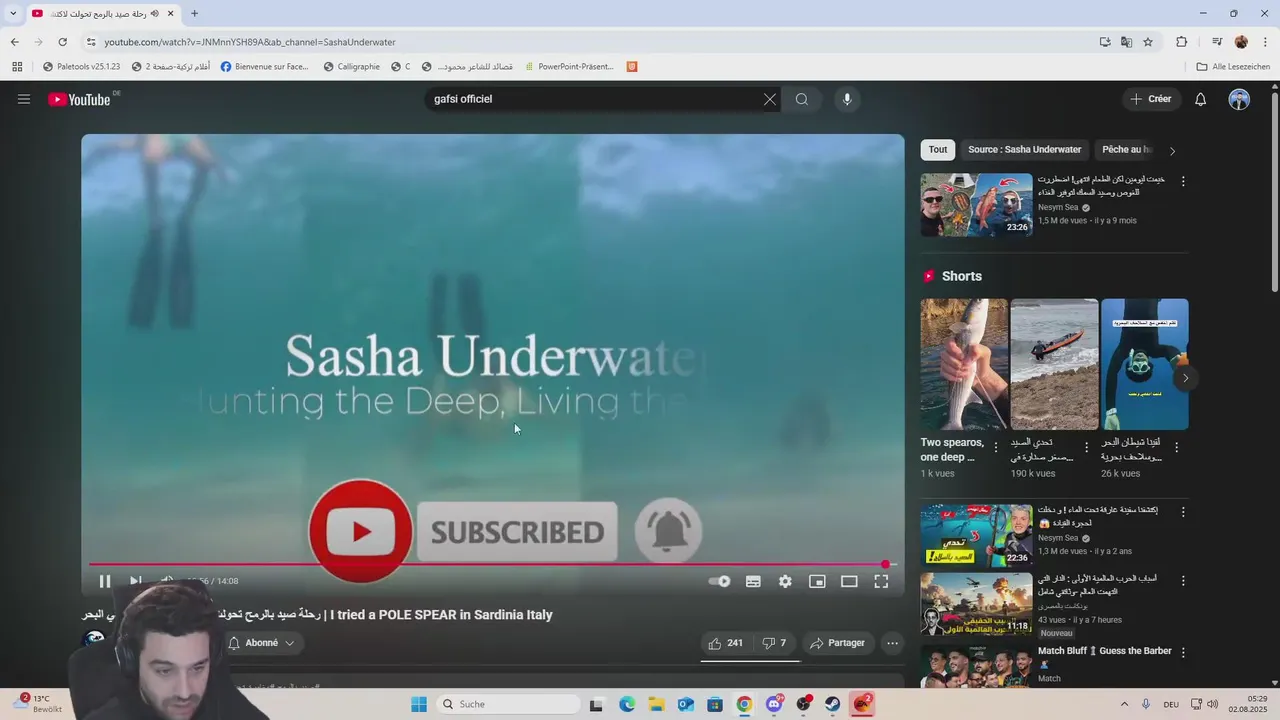This screenshot has width=1280, height=720.
Task: Open more actions below the video
Action: point(893,643)
